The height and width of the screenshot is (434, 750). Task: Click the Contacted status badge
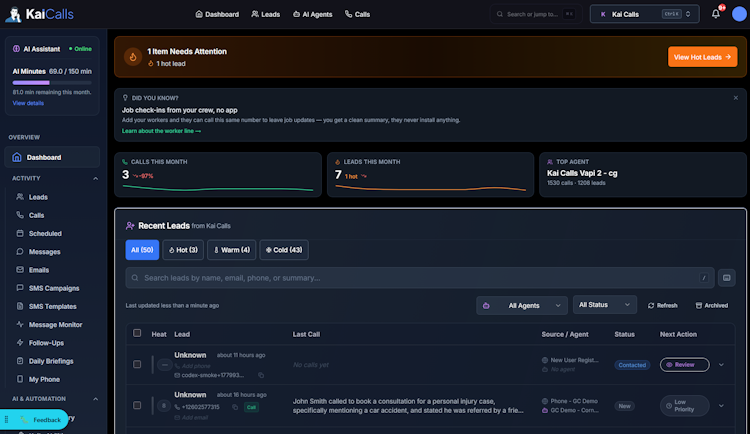(632, 365)
